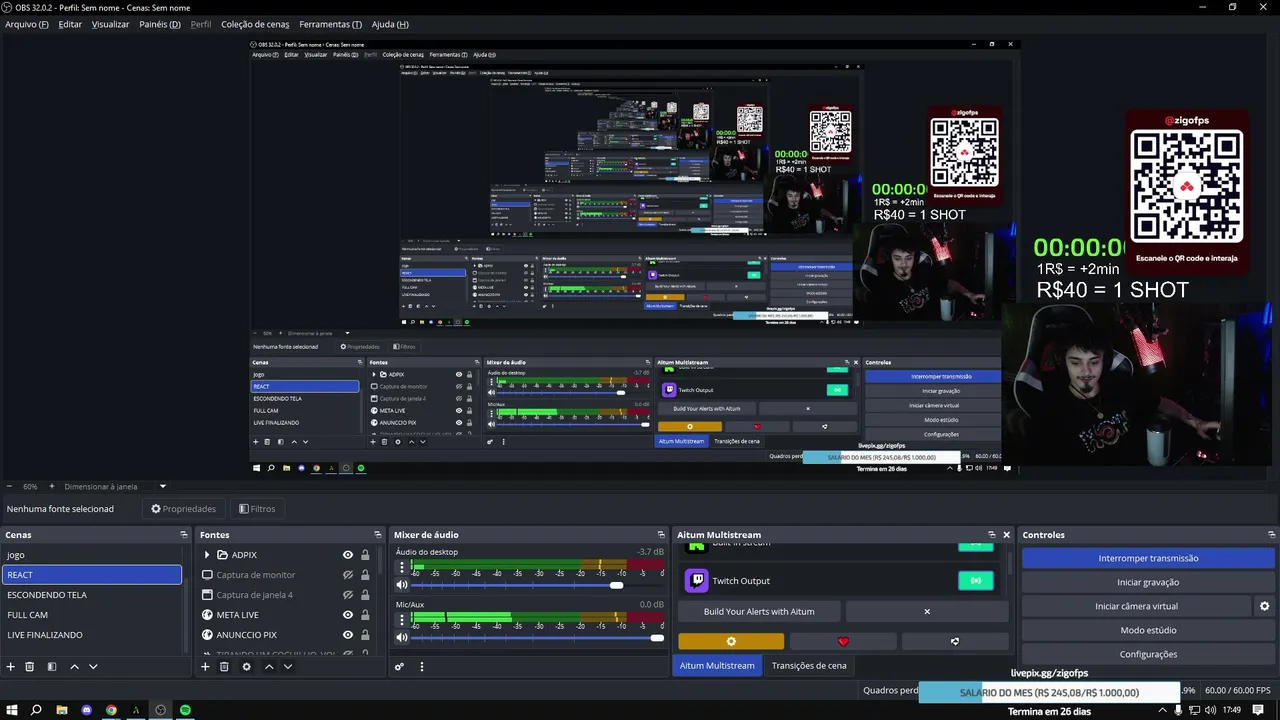Open scene filters icon in Cenas toolbar
Image resolution: width=1280 pixels, height=720 pixels.
(51, 667)
